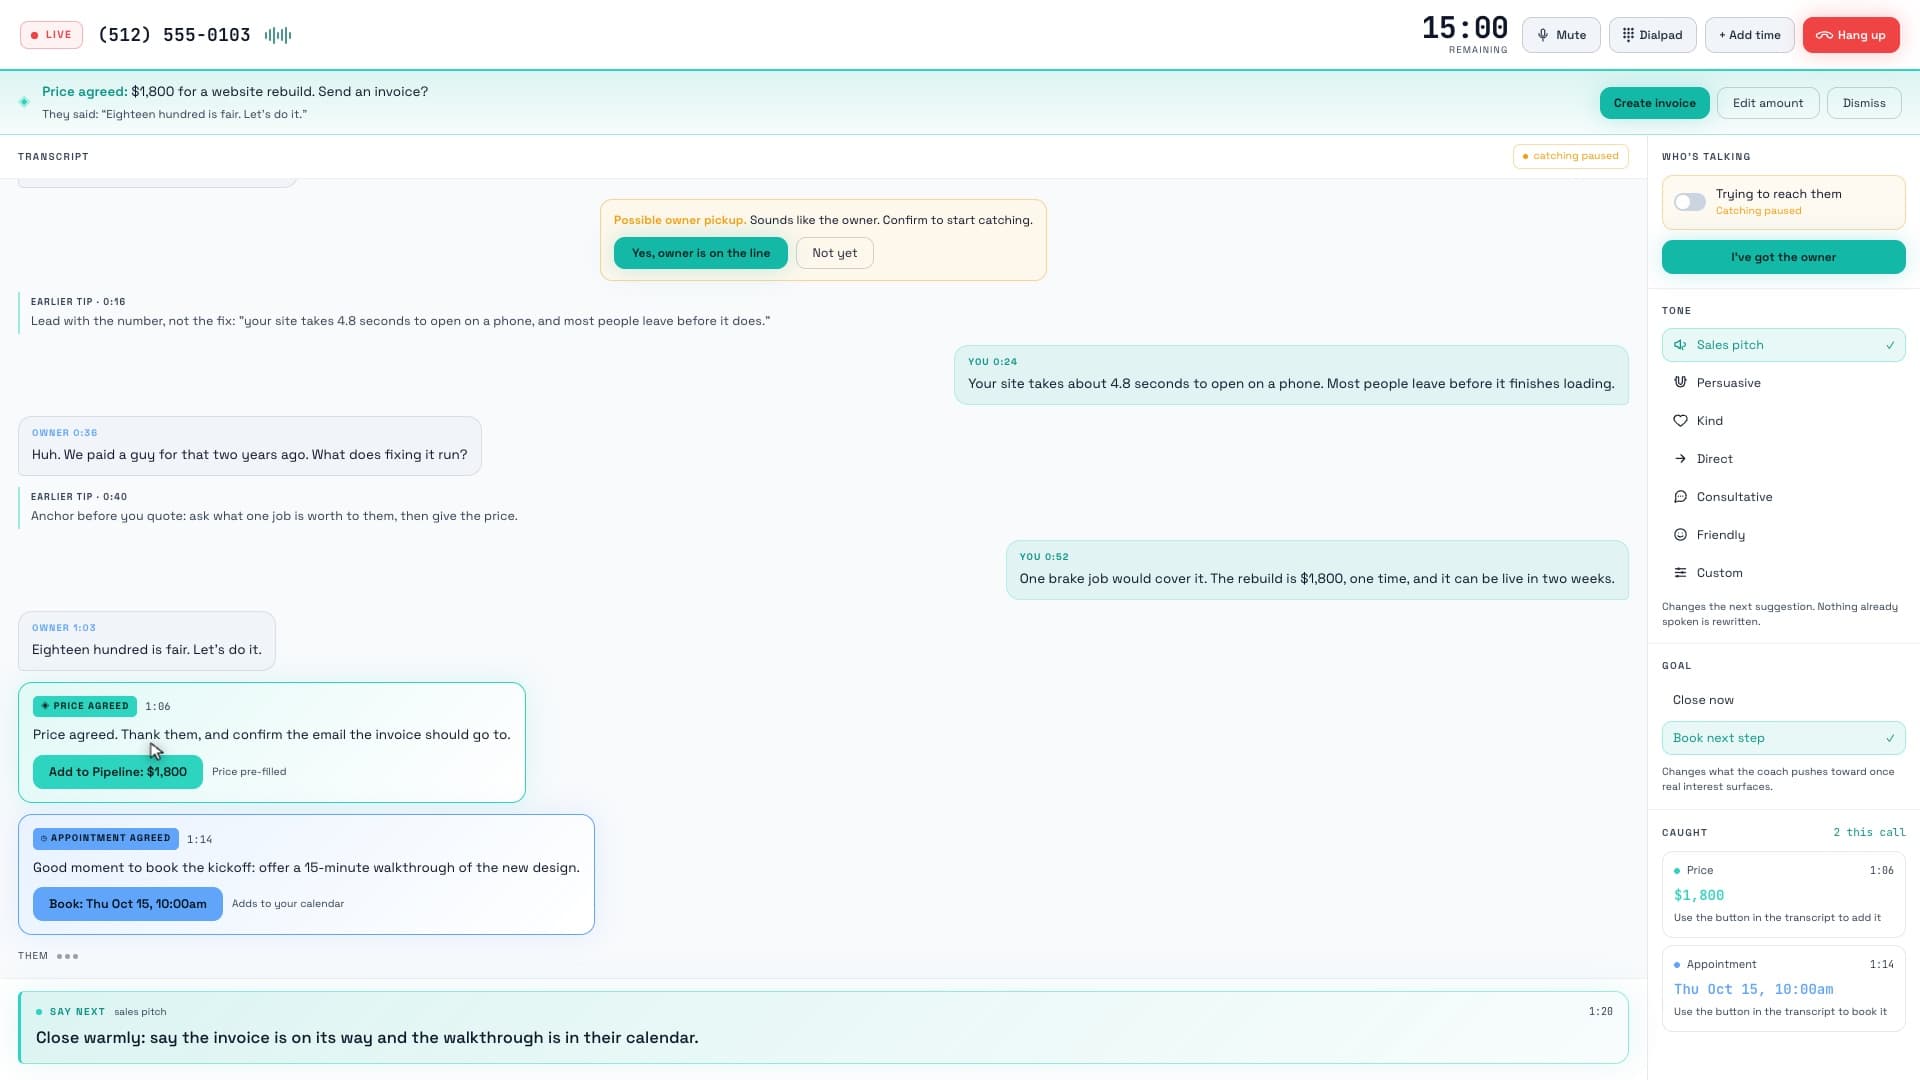Click the arrow icon next to Direct
This screenshot has width=1920, height=1080.
1680,459
